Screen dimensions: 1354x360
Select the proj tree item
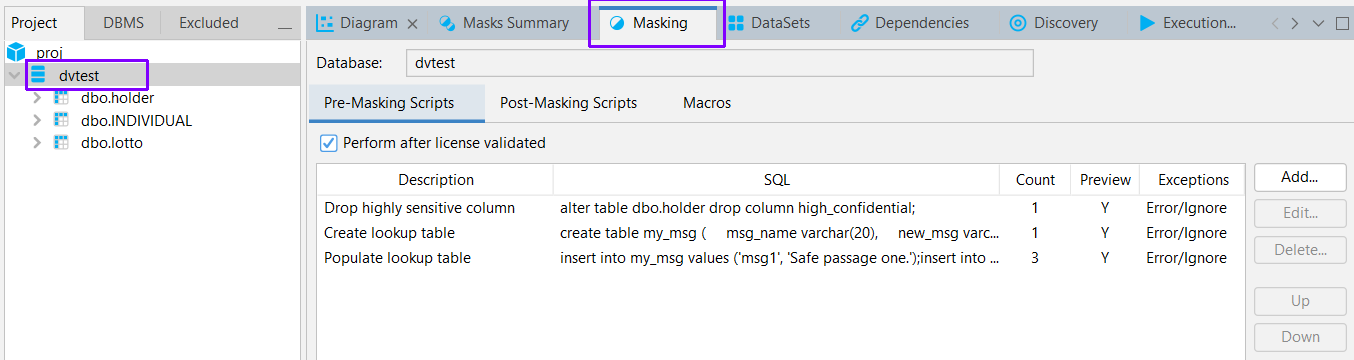coord(50,52)
